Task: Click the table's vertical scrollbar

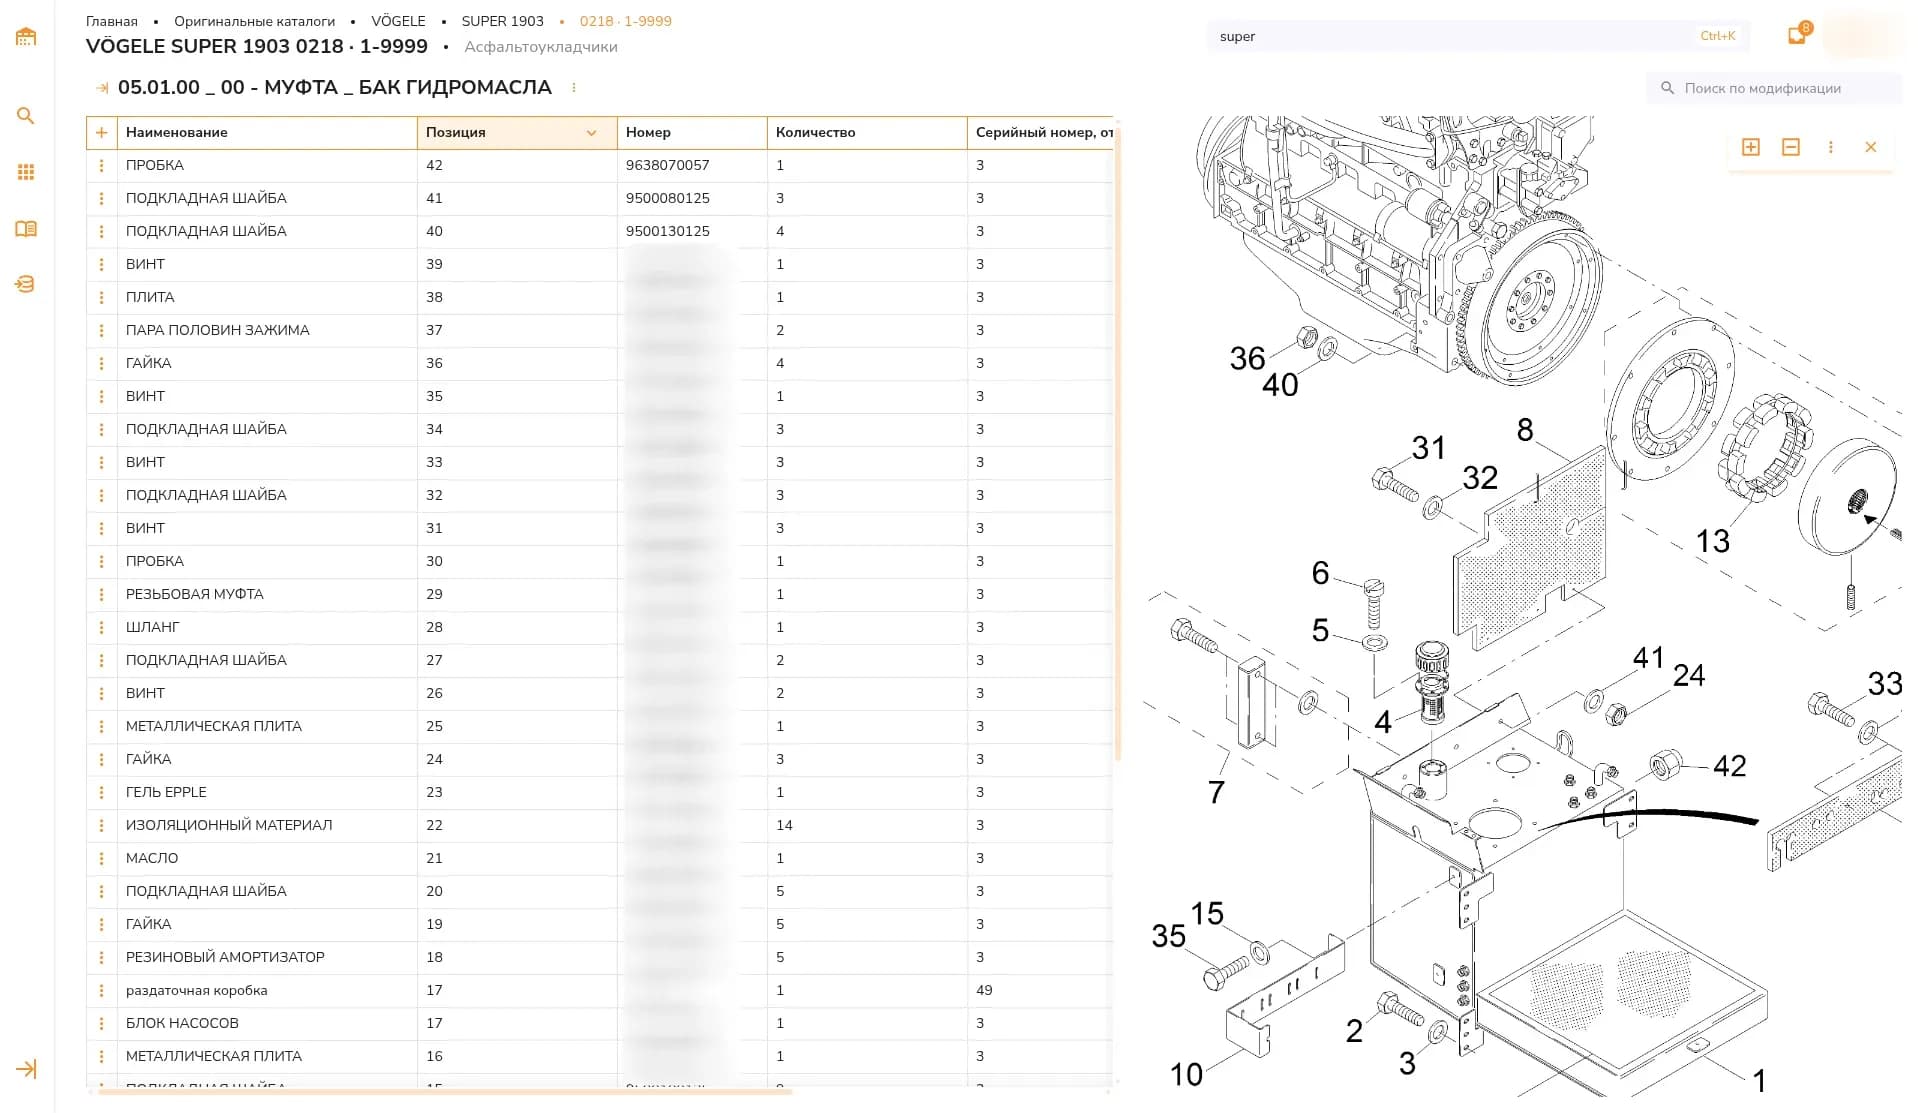Action: 1118,444
